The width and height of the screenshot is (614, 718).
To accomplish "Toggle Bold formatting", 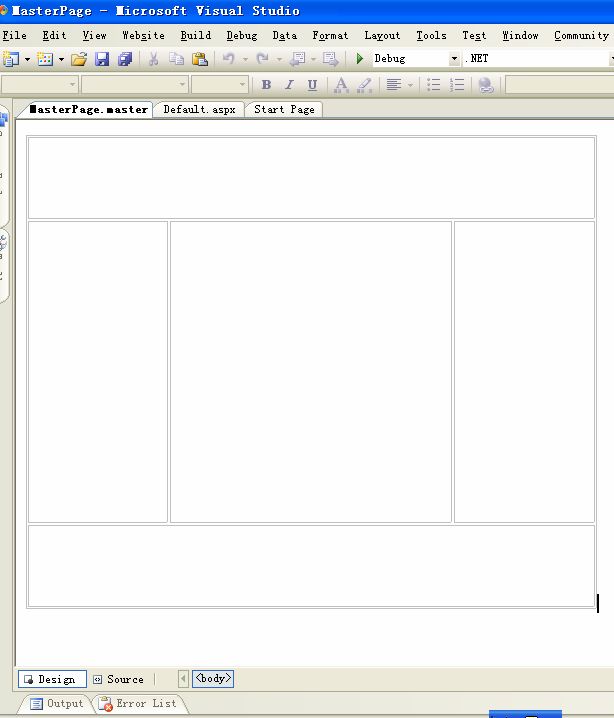I will tap(266, 85).
